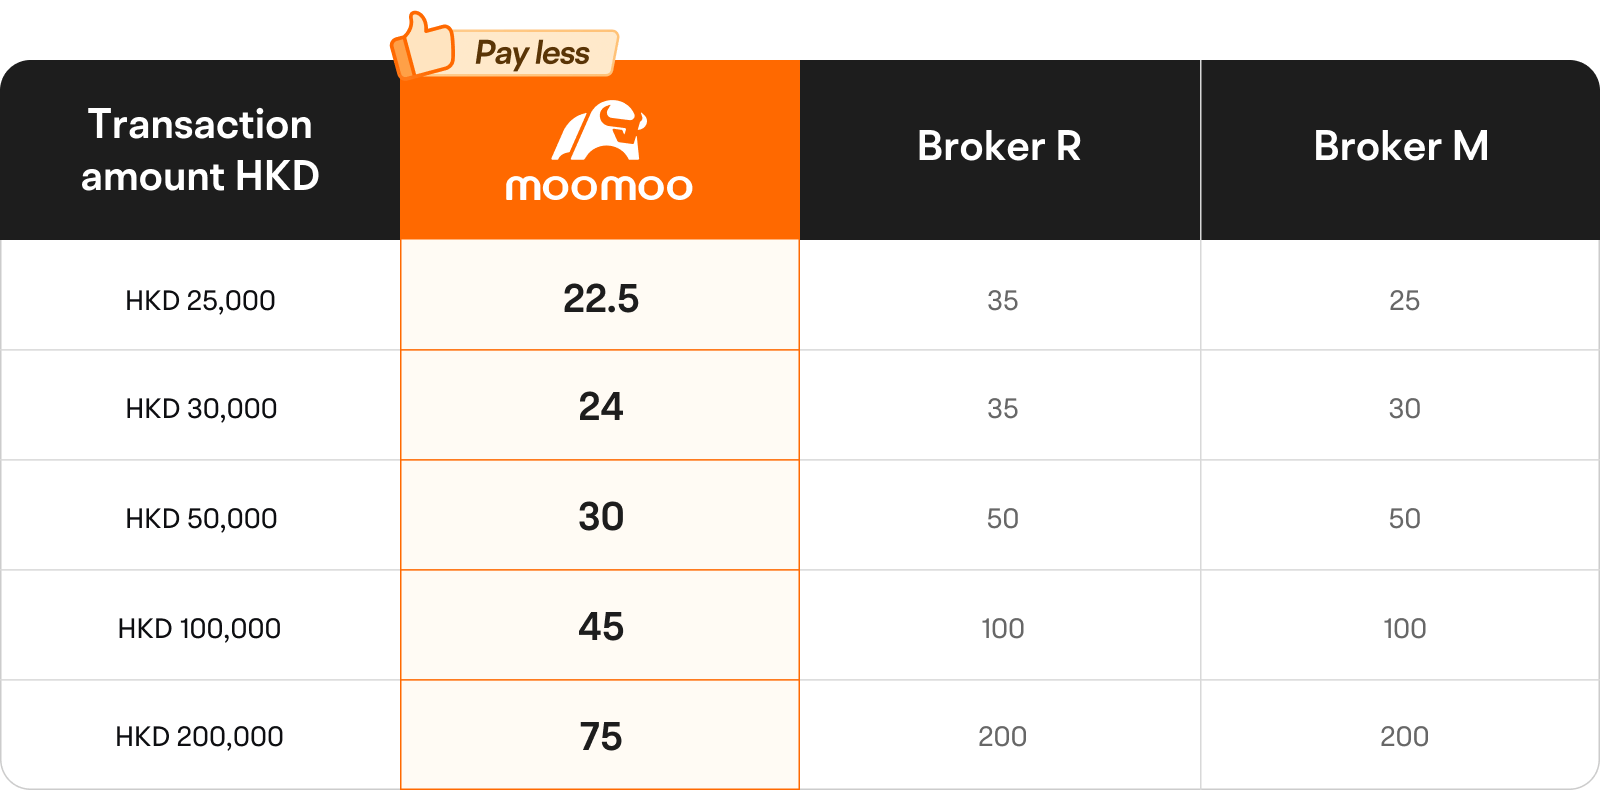The image size is (1600, 790).
Task: Click the HKD 50,000 row label
Action: (201, 518)
